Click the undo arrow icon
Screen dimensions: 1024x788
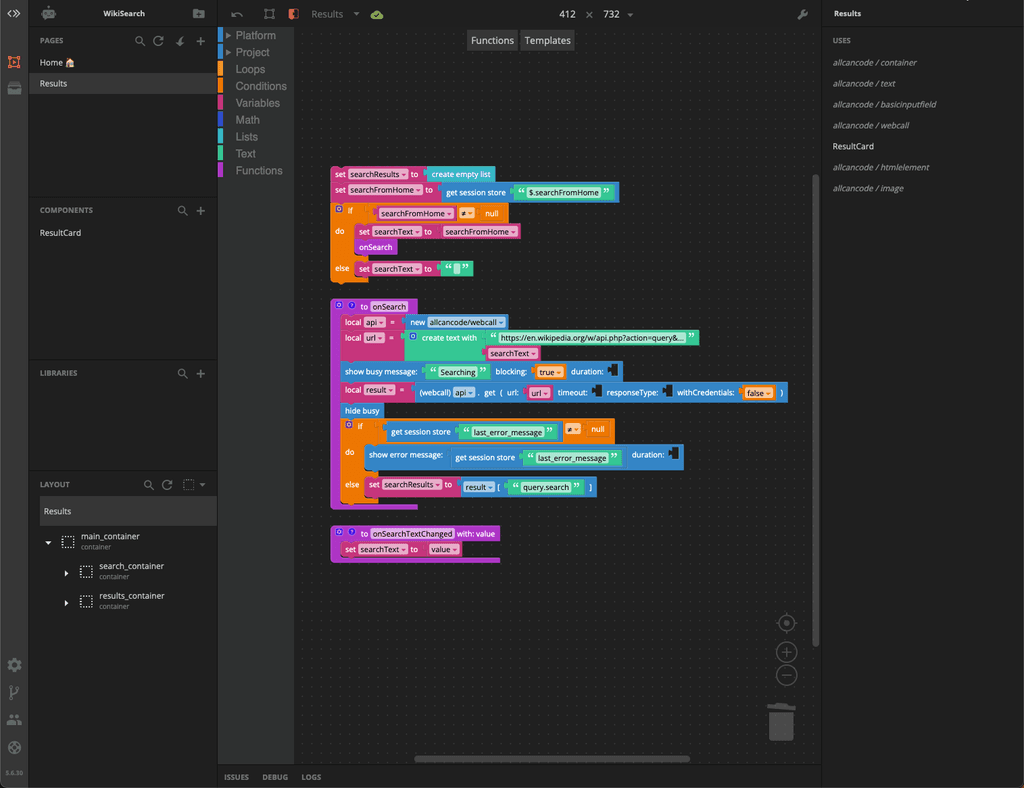coord(237,14)
